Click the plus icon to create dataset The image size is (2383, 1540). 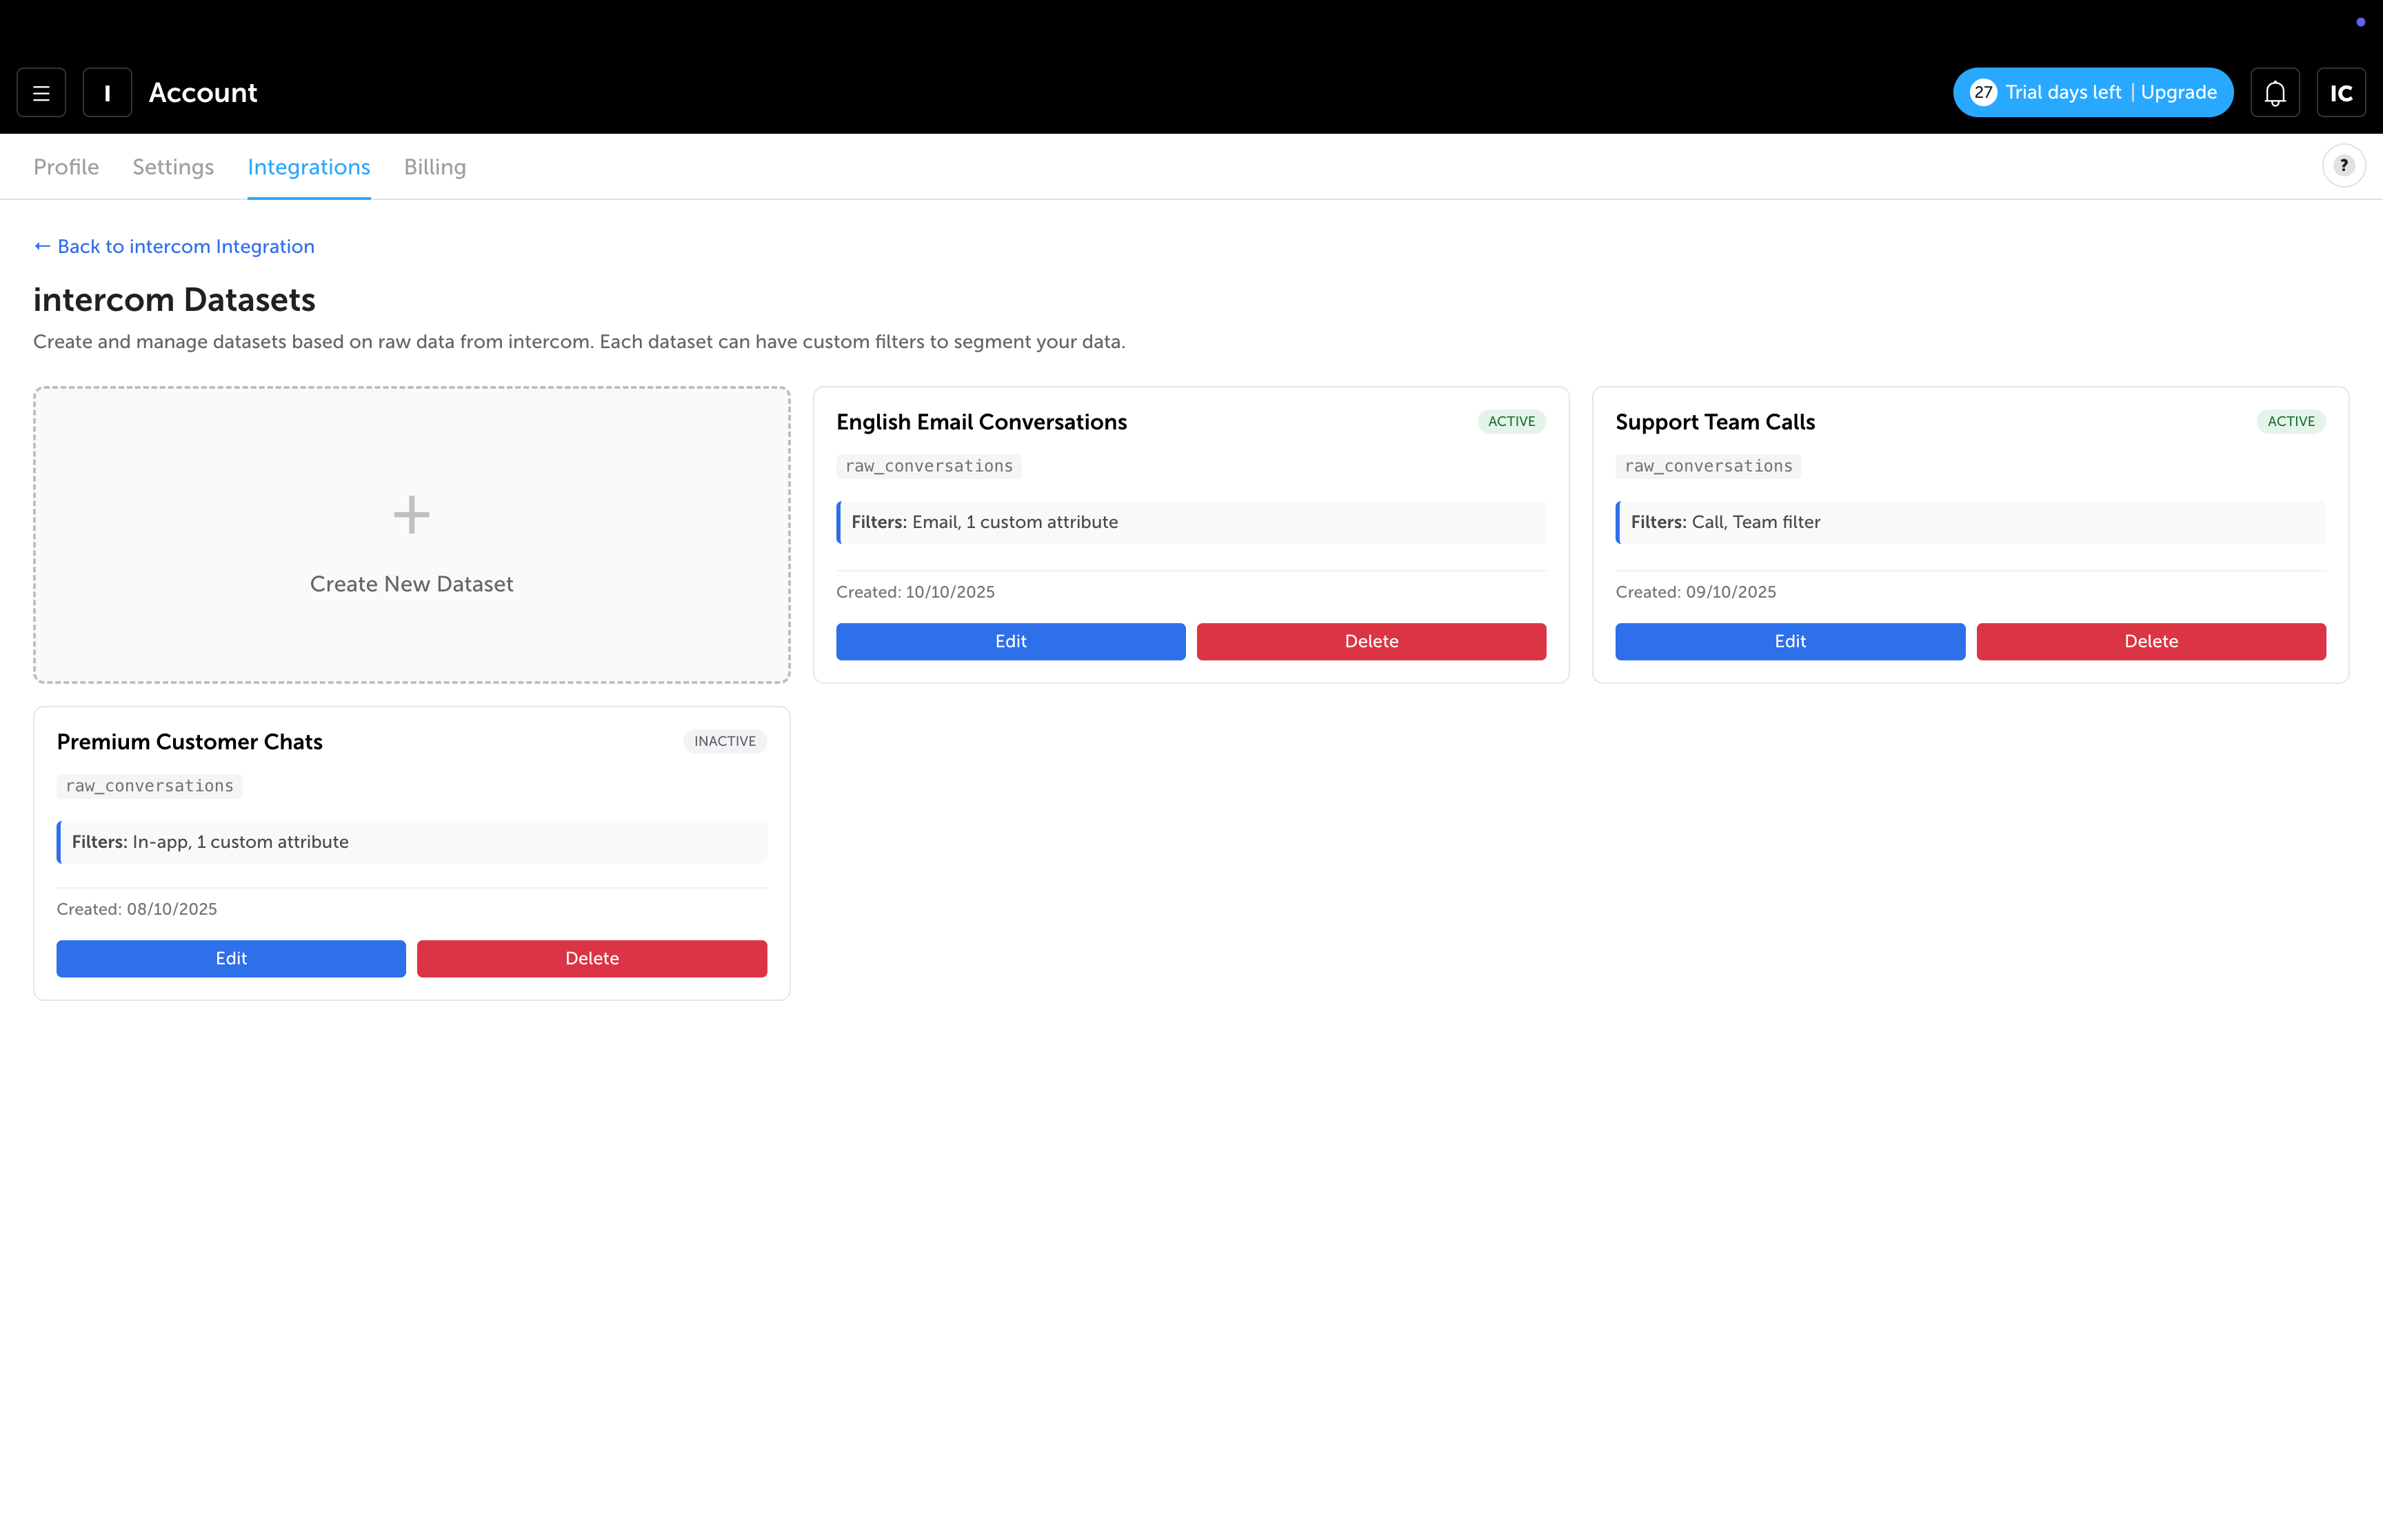click(x=411, y=516)
